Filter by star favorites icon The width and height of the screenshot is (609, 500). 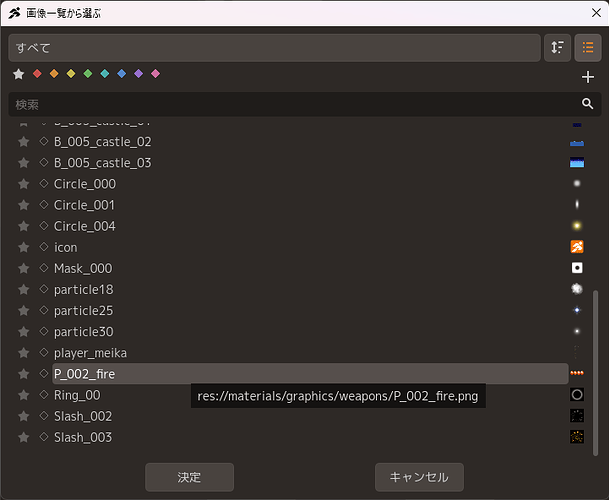(x=18, y=74)
